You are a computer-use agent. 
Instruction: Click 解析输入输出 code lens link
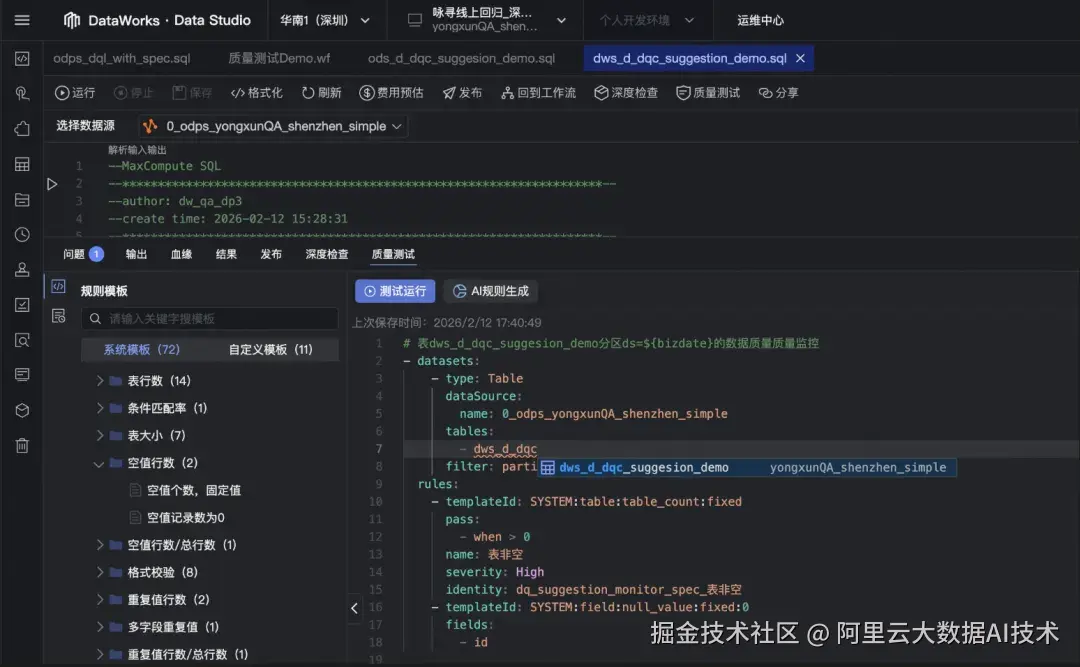coord(137,150)
